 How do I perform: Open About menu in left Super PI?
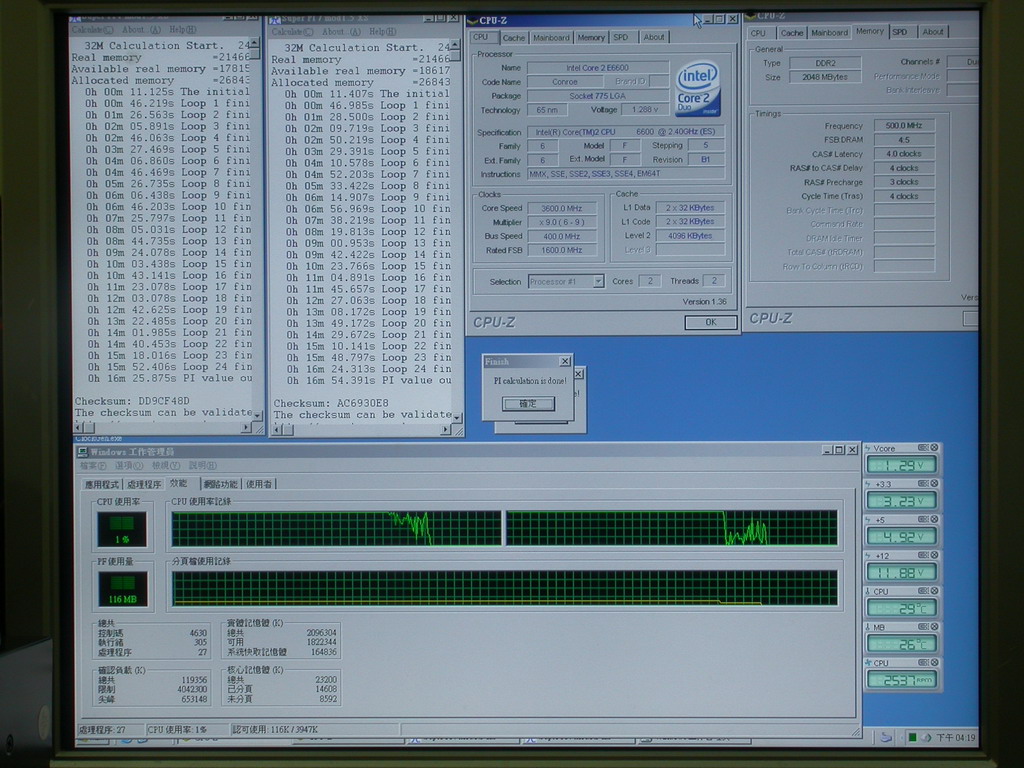[141, 29]
